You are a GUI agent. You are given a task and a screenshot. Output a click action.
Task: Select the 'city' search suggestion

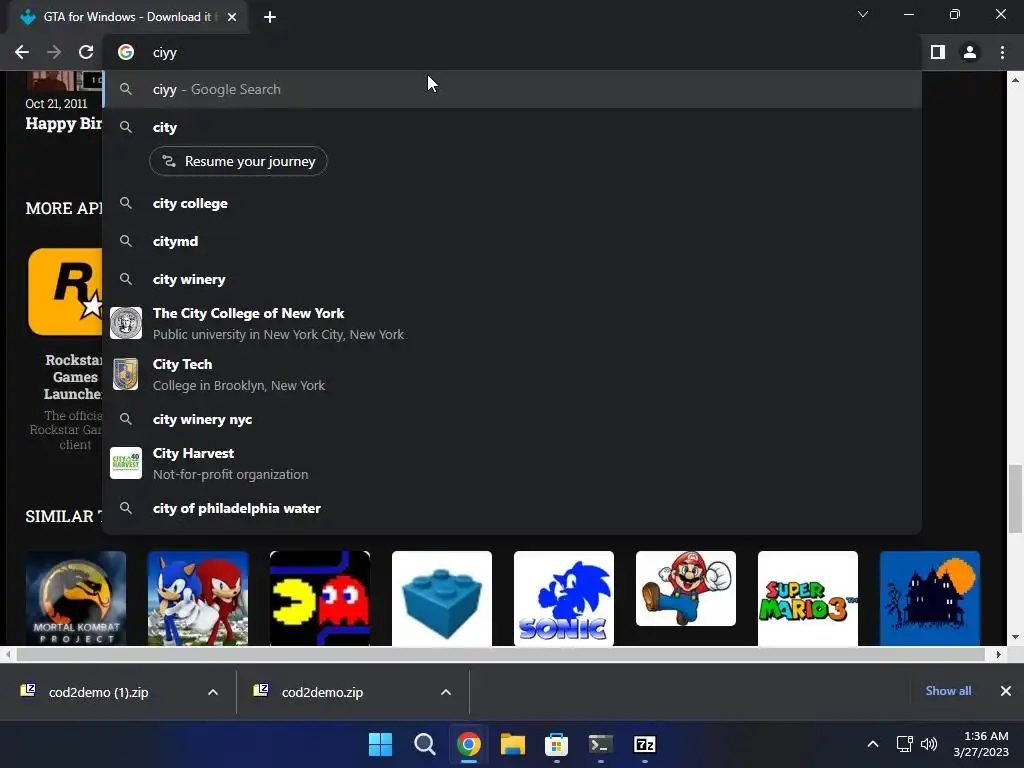coord(512,127)
